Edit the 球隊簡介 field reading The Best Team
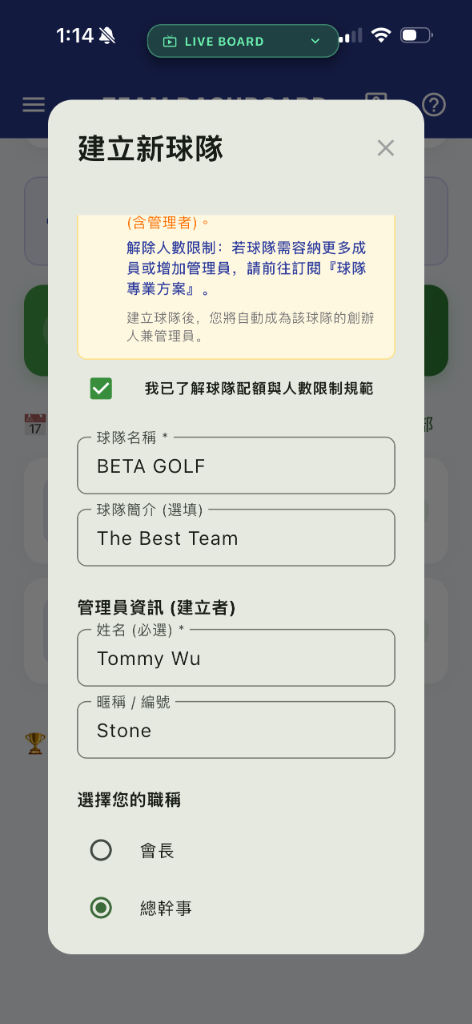 pyautogui.click(x=236, y=537)
